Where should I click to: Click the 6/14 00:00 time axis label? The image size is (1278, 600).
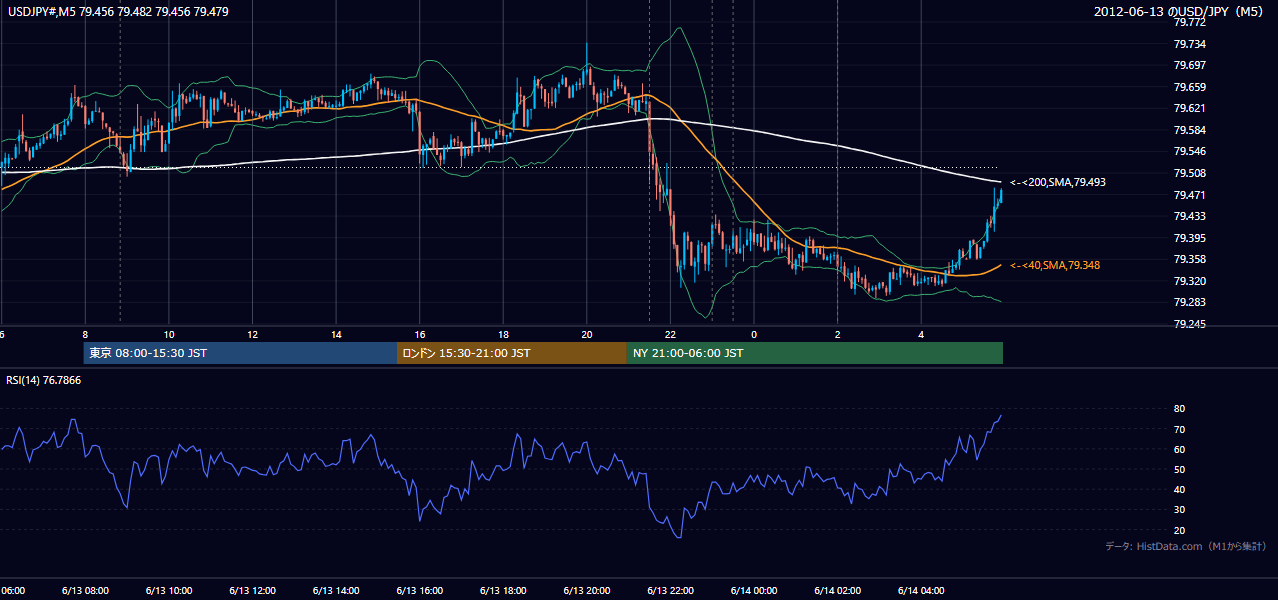[753, 590]
